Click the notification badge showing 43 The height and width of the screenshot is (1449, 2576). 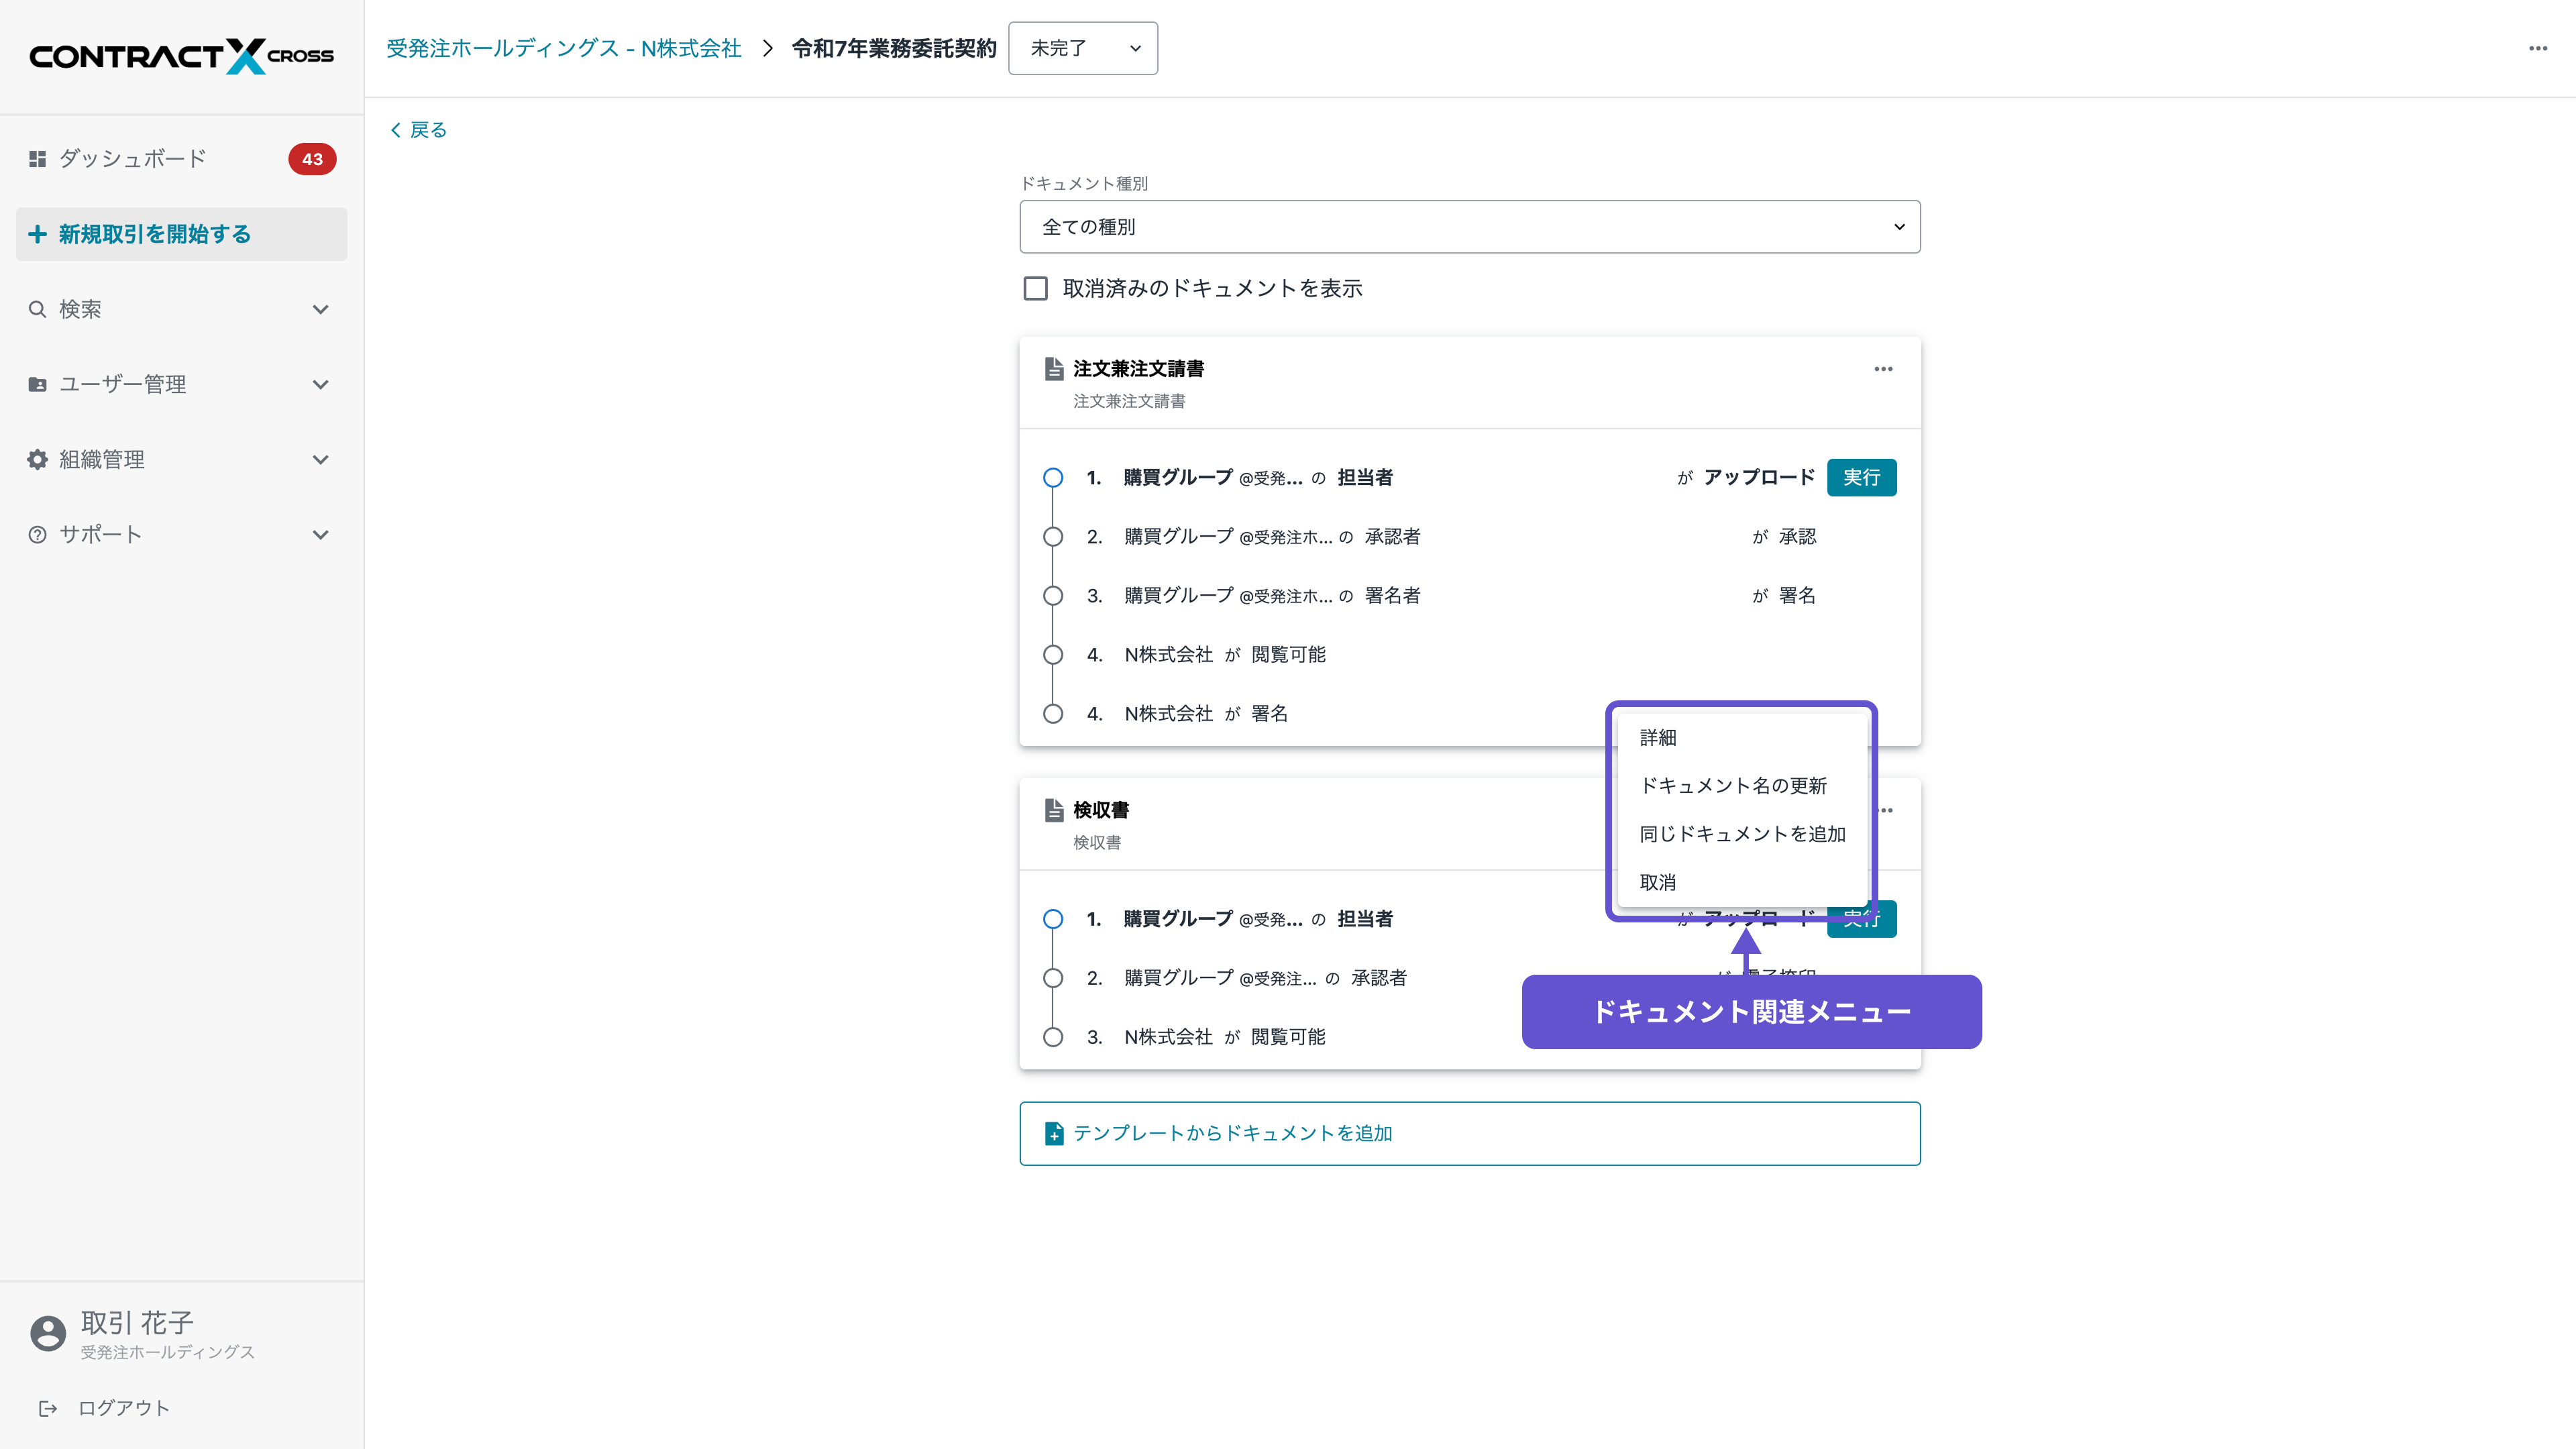click(x=312, y=159)
